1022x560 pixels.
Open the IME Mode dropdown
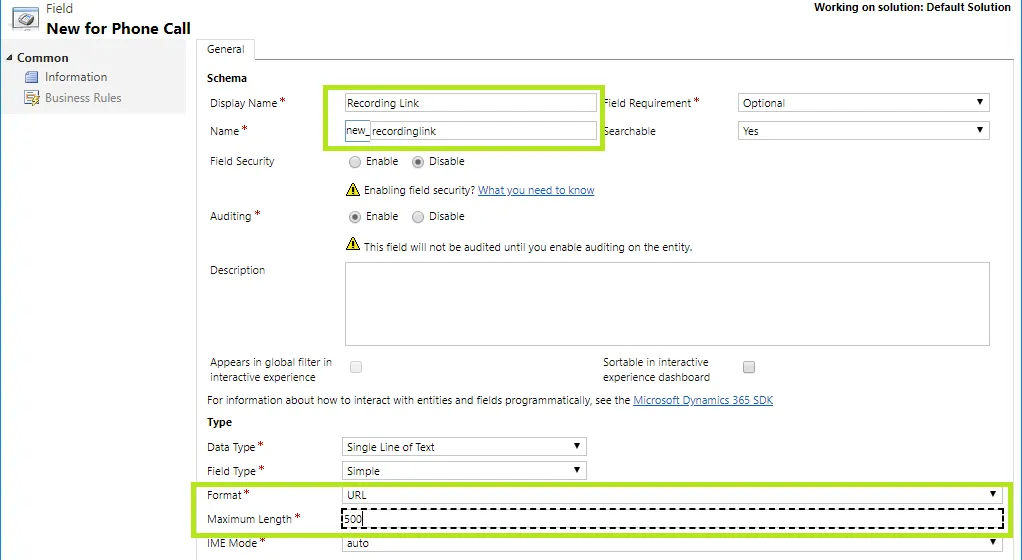click(672, 543)
